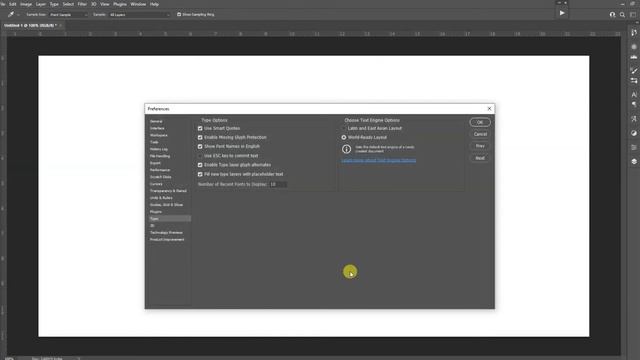
Task: Open the View menu
Action: pos(104,4)
